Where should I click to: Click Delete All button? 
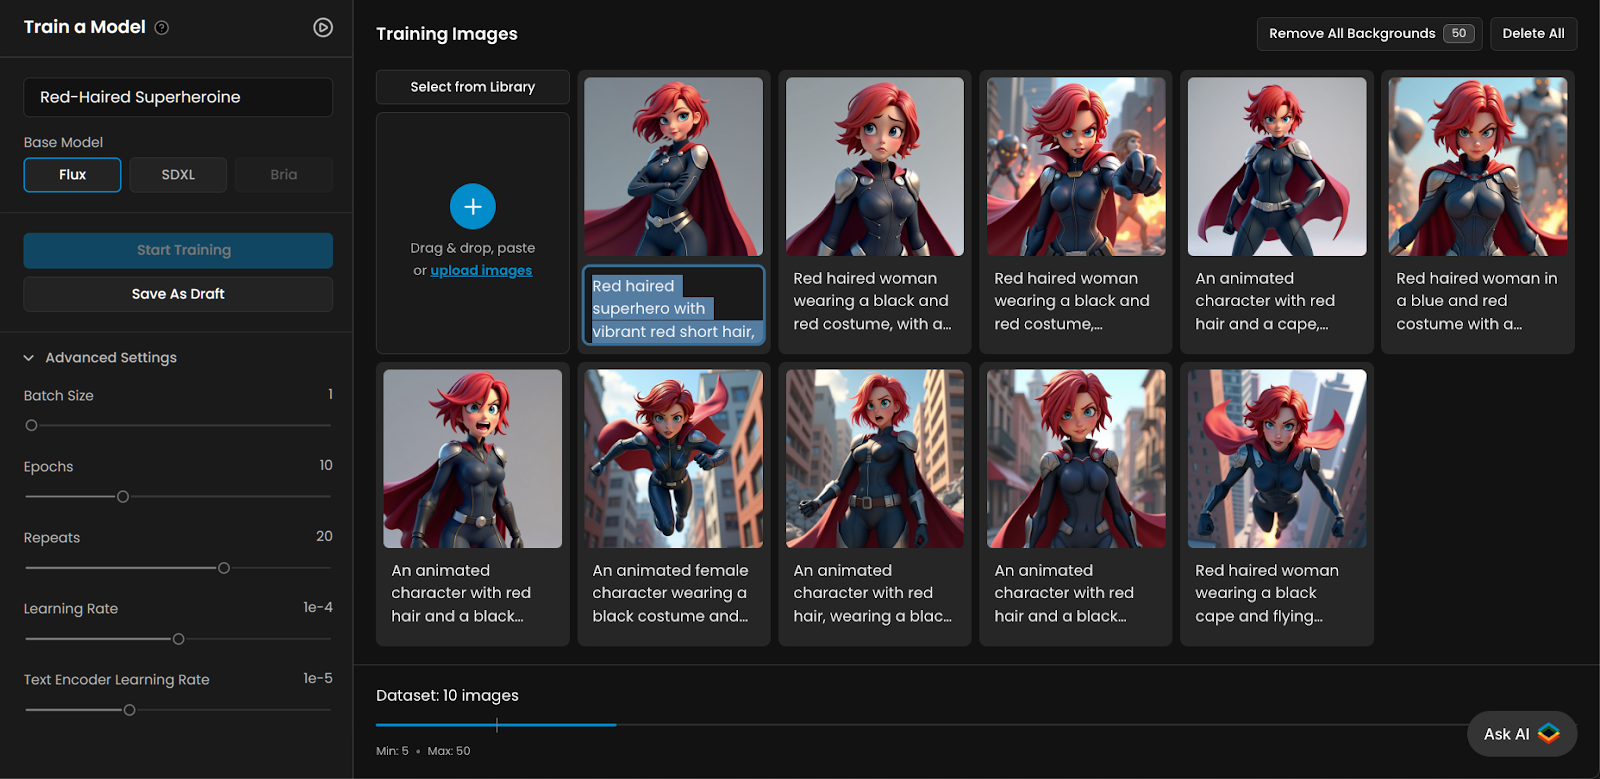click(1533, 34)
